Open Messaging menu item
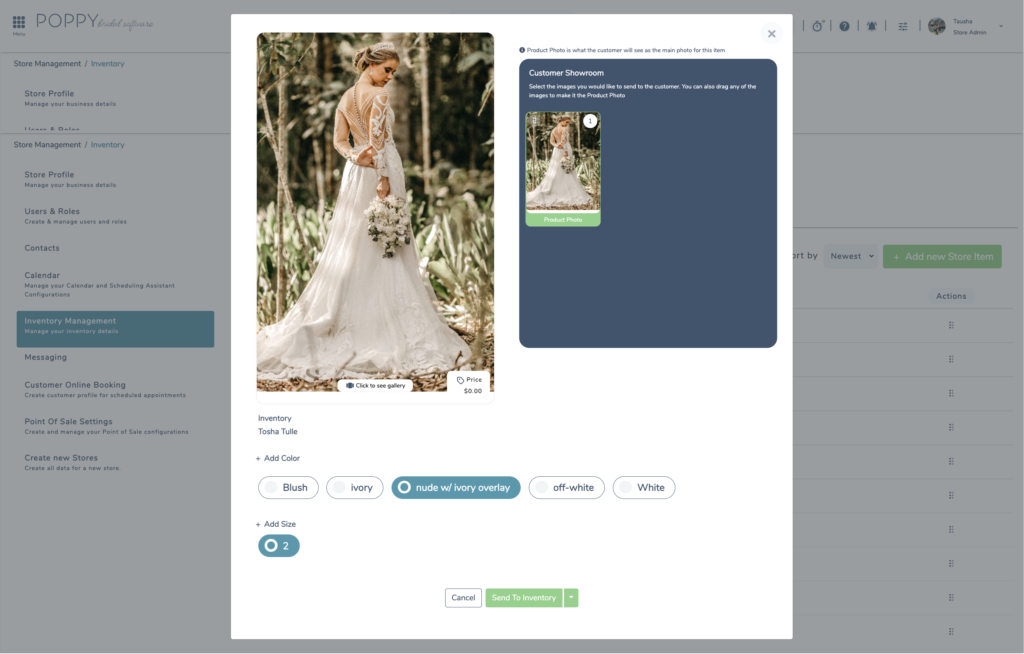The height and width of the screenshot is (654, 1024). tap(46, 357)
